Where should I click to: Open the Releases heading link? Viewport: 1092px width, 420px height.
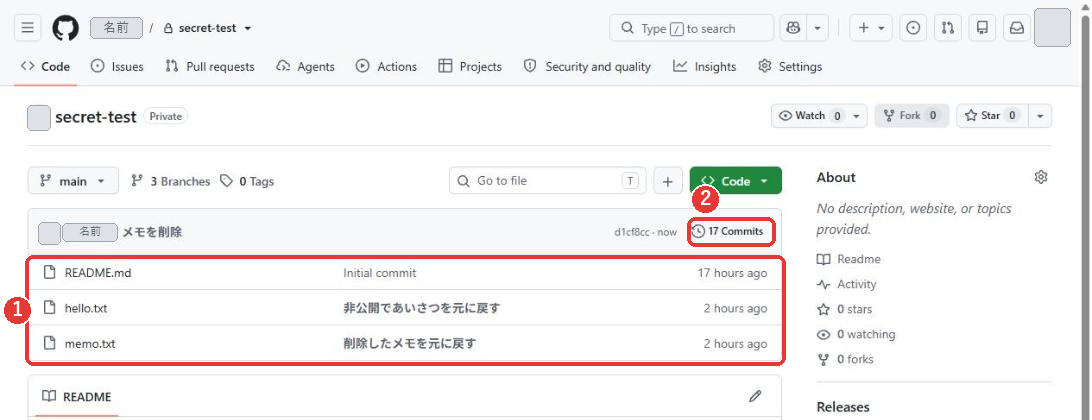pyautogui.click(x=843, y=407)
